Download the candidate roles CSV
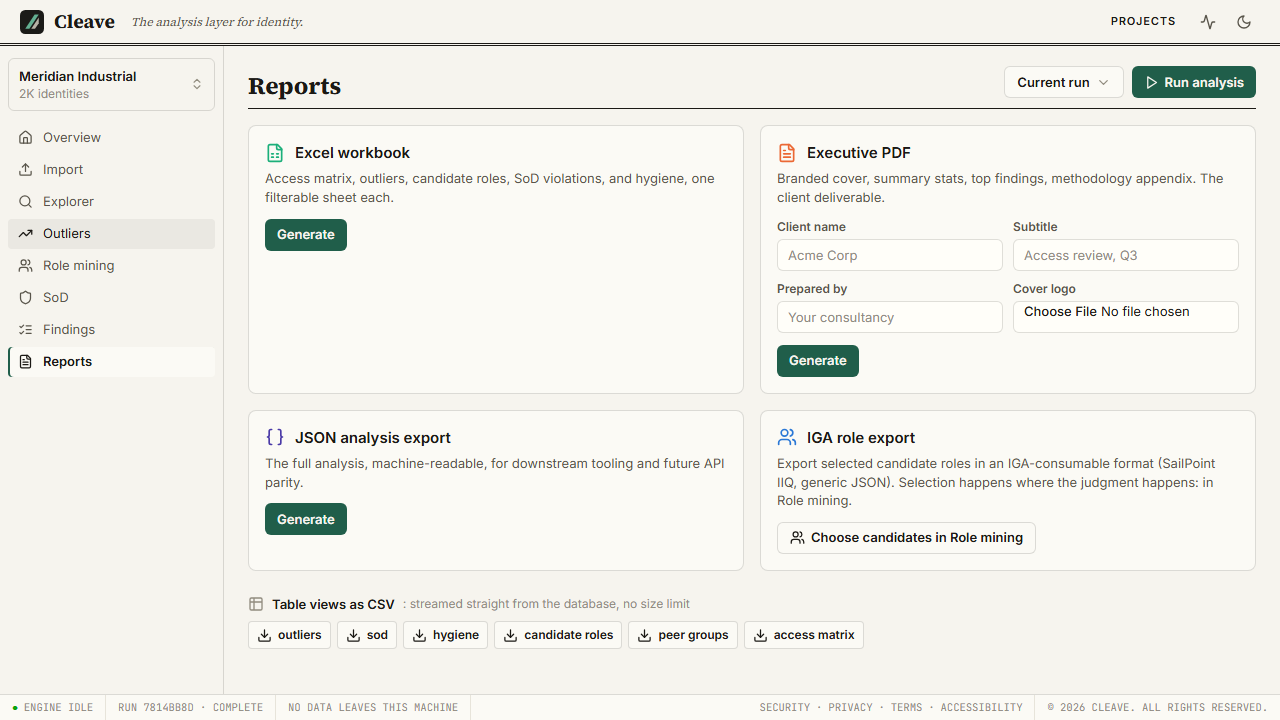 click(x=558, y=635)
